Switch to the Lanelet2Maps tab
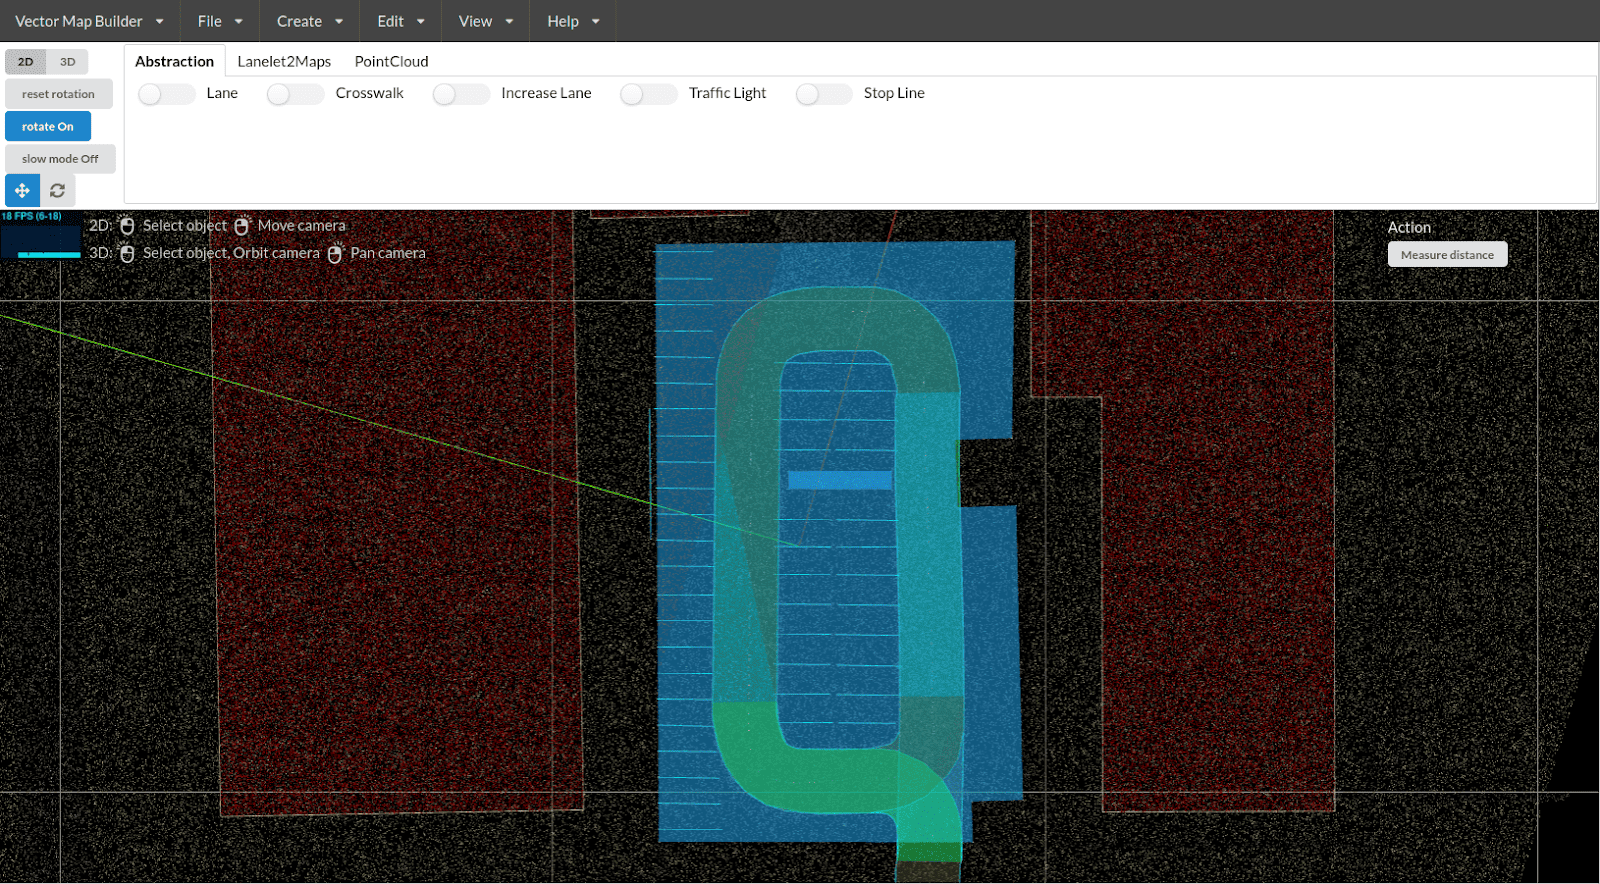This screenshot has height=884, width=1600. (284, 61)
